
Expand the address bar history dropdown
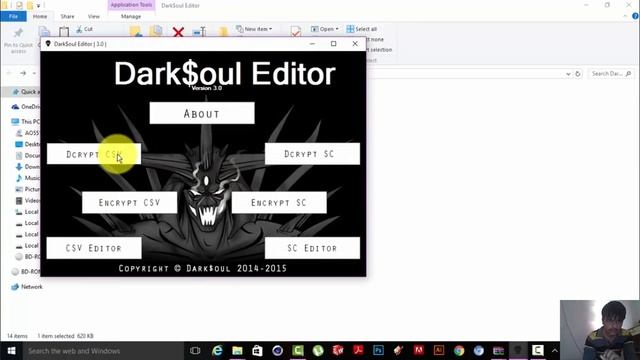tap(568, 74)
